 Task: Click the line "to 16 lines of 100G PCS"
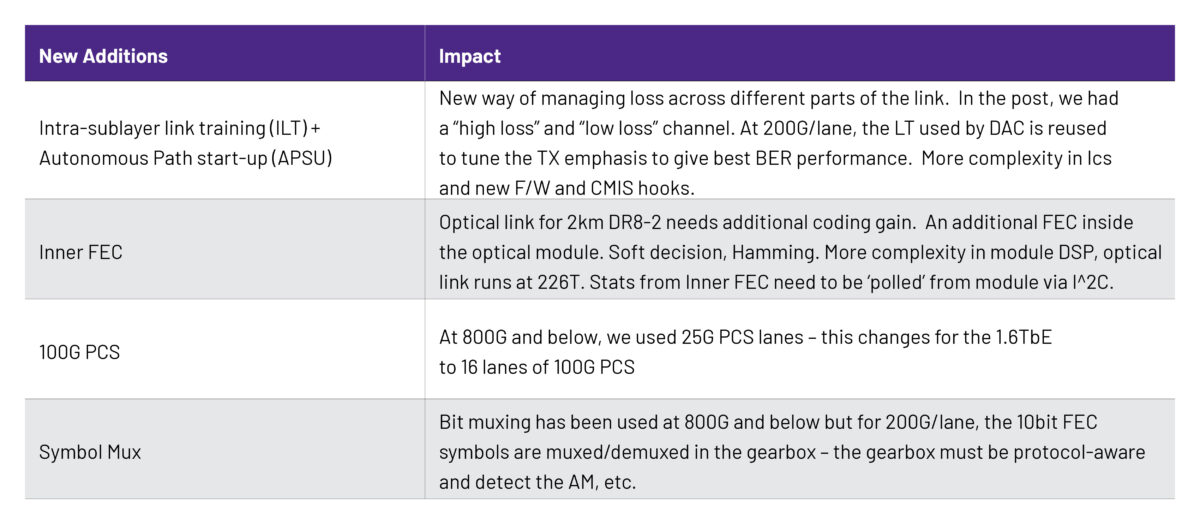(x=536, y=367)
